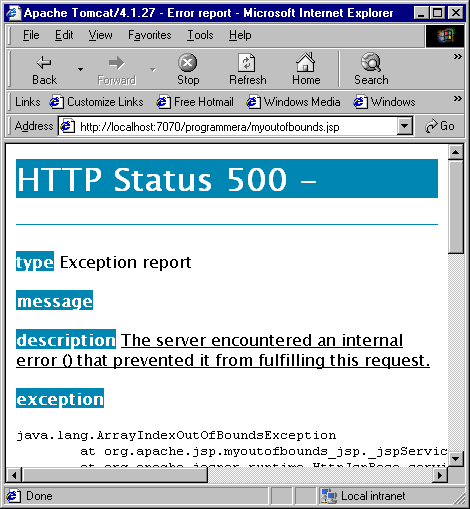470x509 pixels.
Task: Click the Stop loading icon
Action: click(x=188, y=63)
